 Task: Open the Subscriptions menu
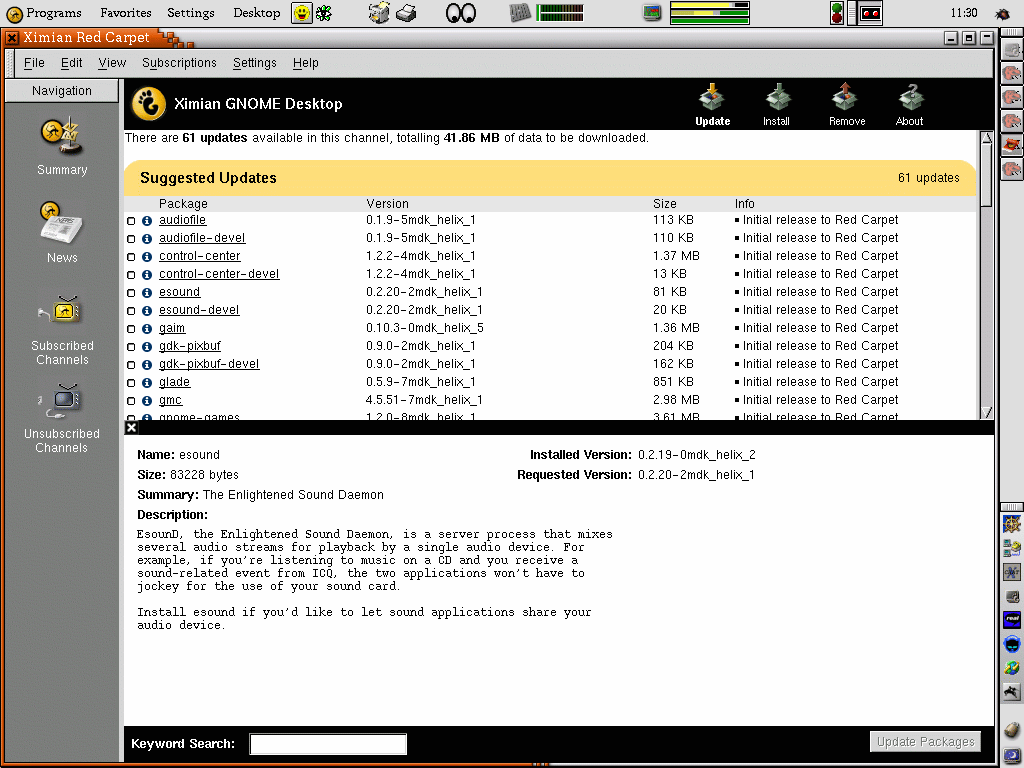tap(179, 63)
